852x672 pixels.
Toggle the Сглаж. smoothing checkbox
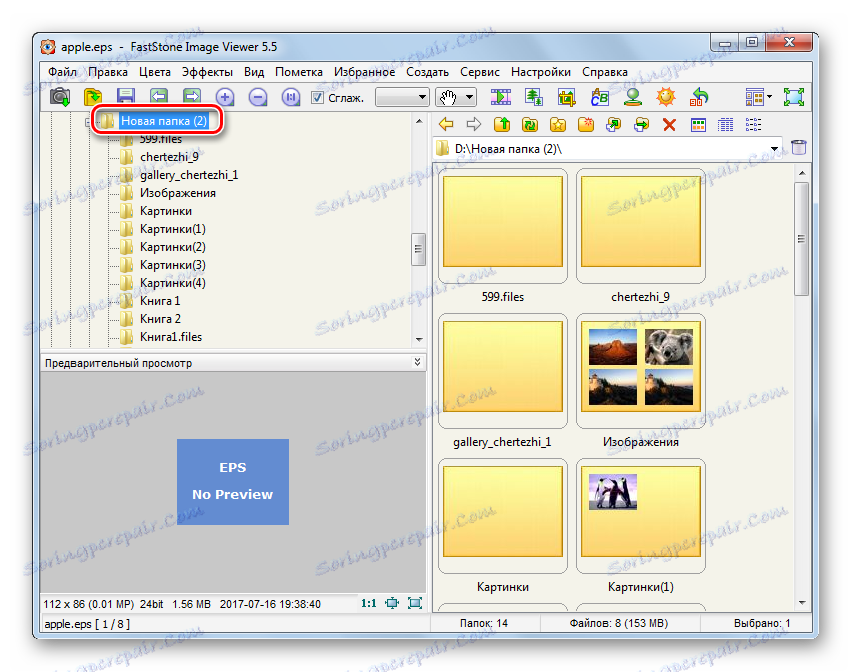pos(317,98)
